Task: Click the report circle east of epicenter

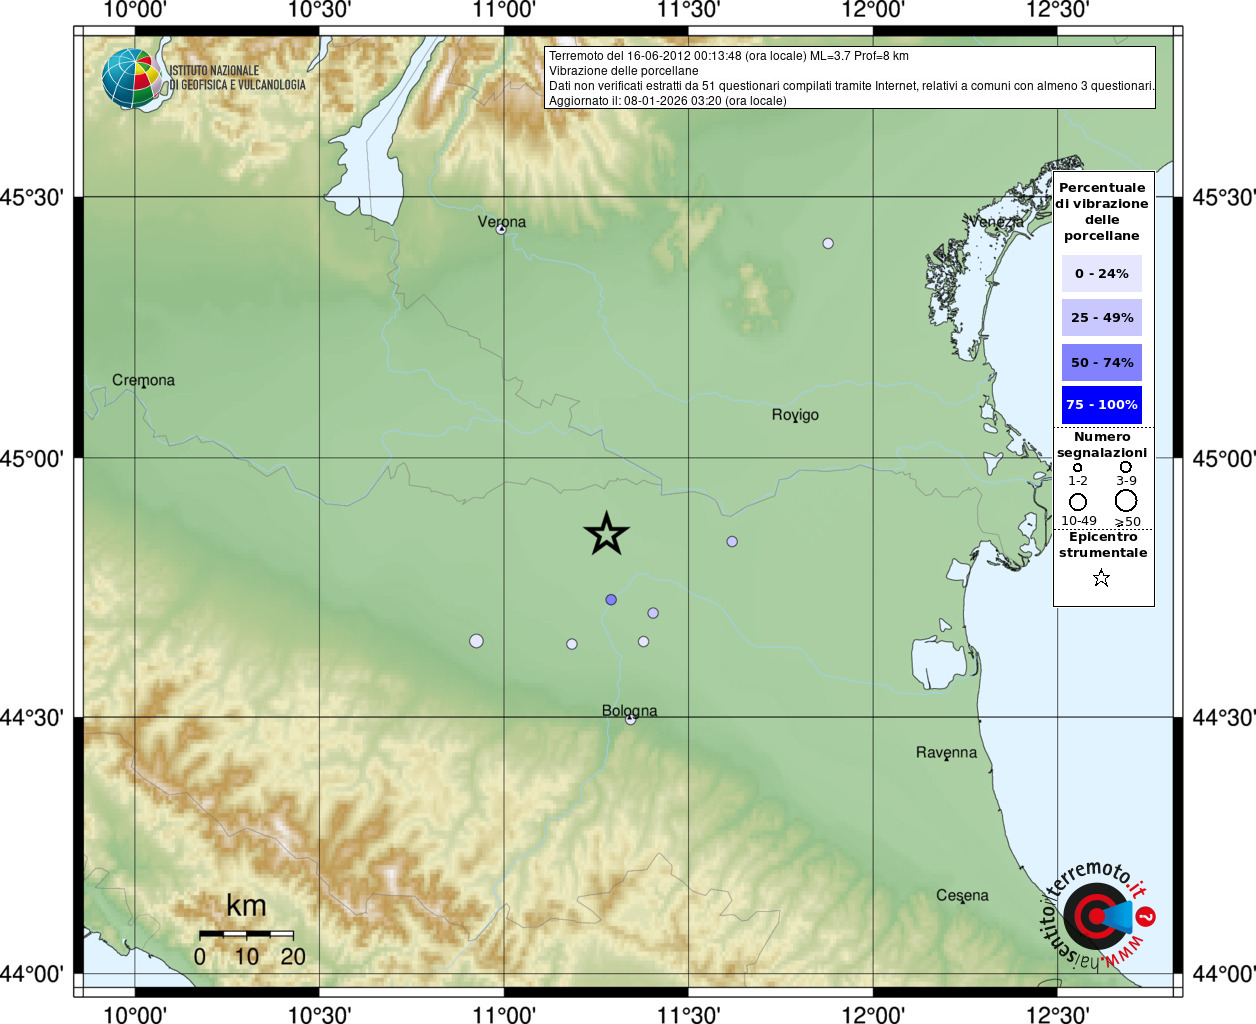Action: point(732,541)
